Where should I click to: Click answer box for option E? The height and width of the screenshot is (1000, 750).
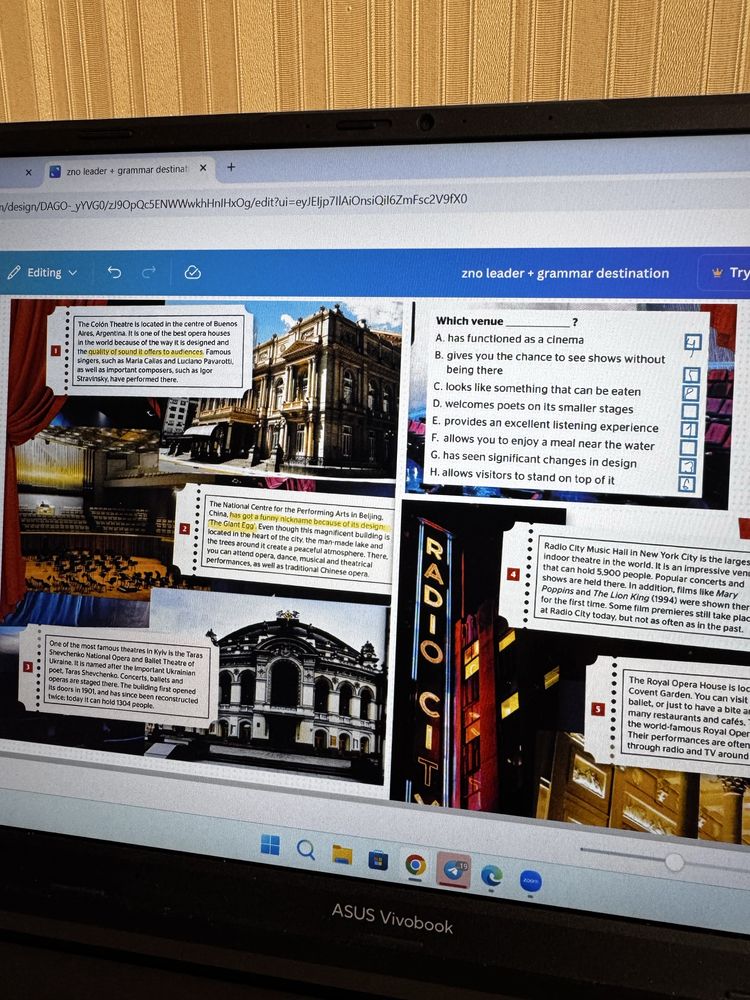[x=689, y=429]
